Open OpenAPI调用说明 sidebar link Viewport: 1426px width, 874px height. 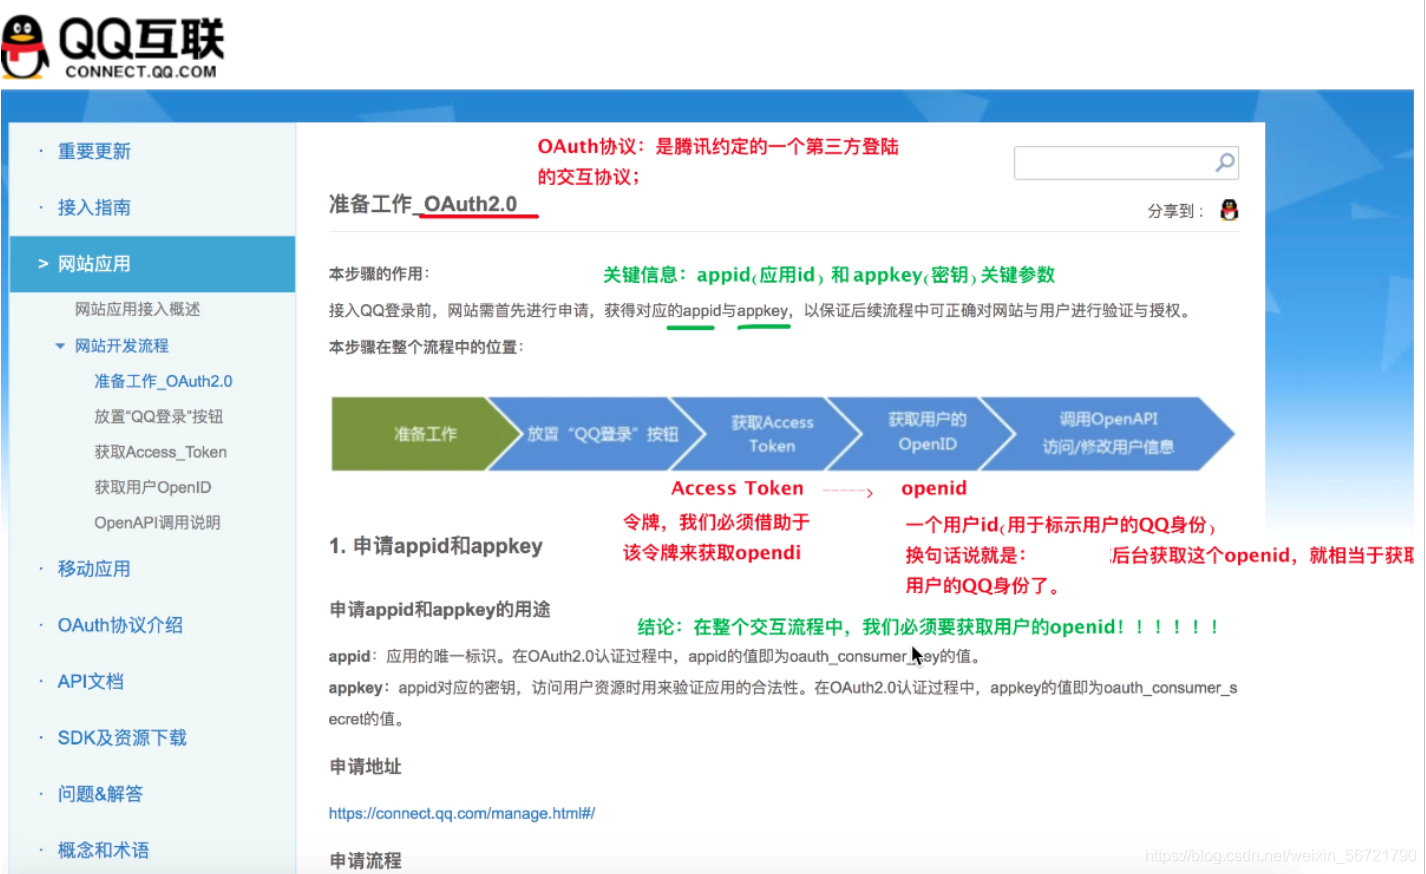pyautogui.click(x=157, y=522)
